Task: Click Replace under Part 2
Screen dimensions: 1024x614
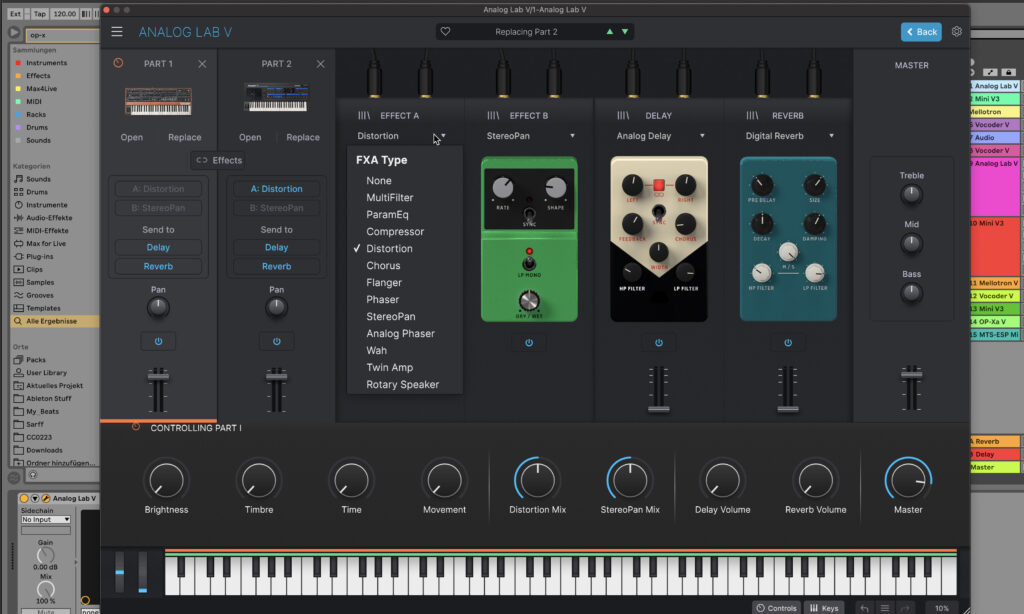Action: [303, 137]
